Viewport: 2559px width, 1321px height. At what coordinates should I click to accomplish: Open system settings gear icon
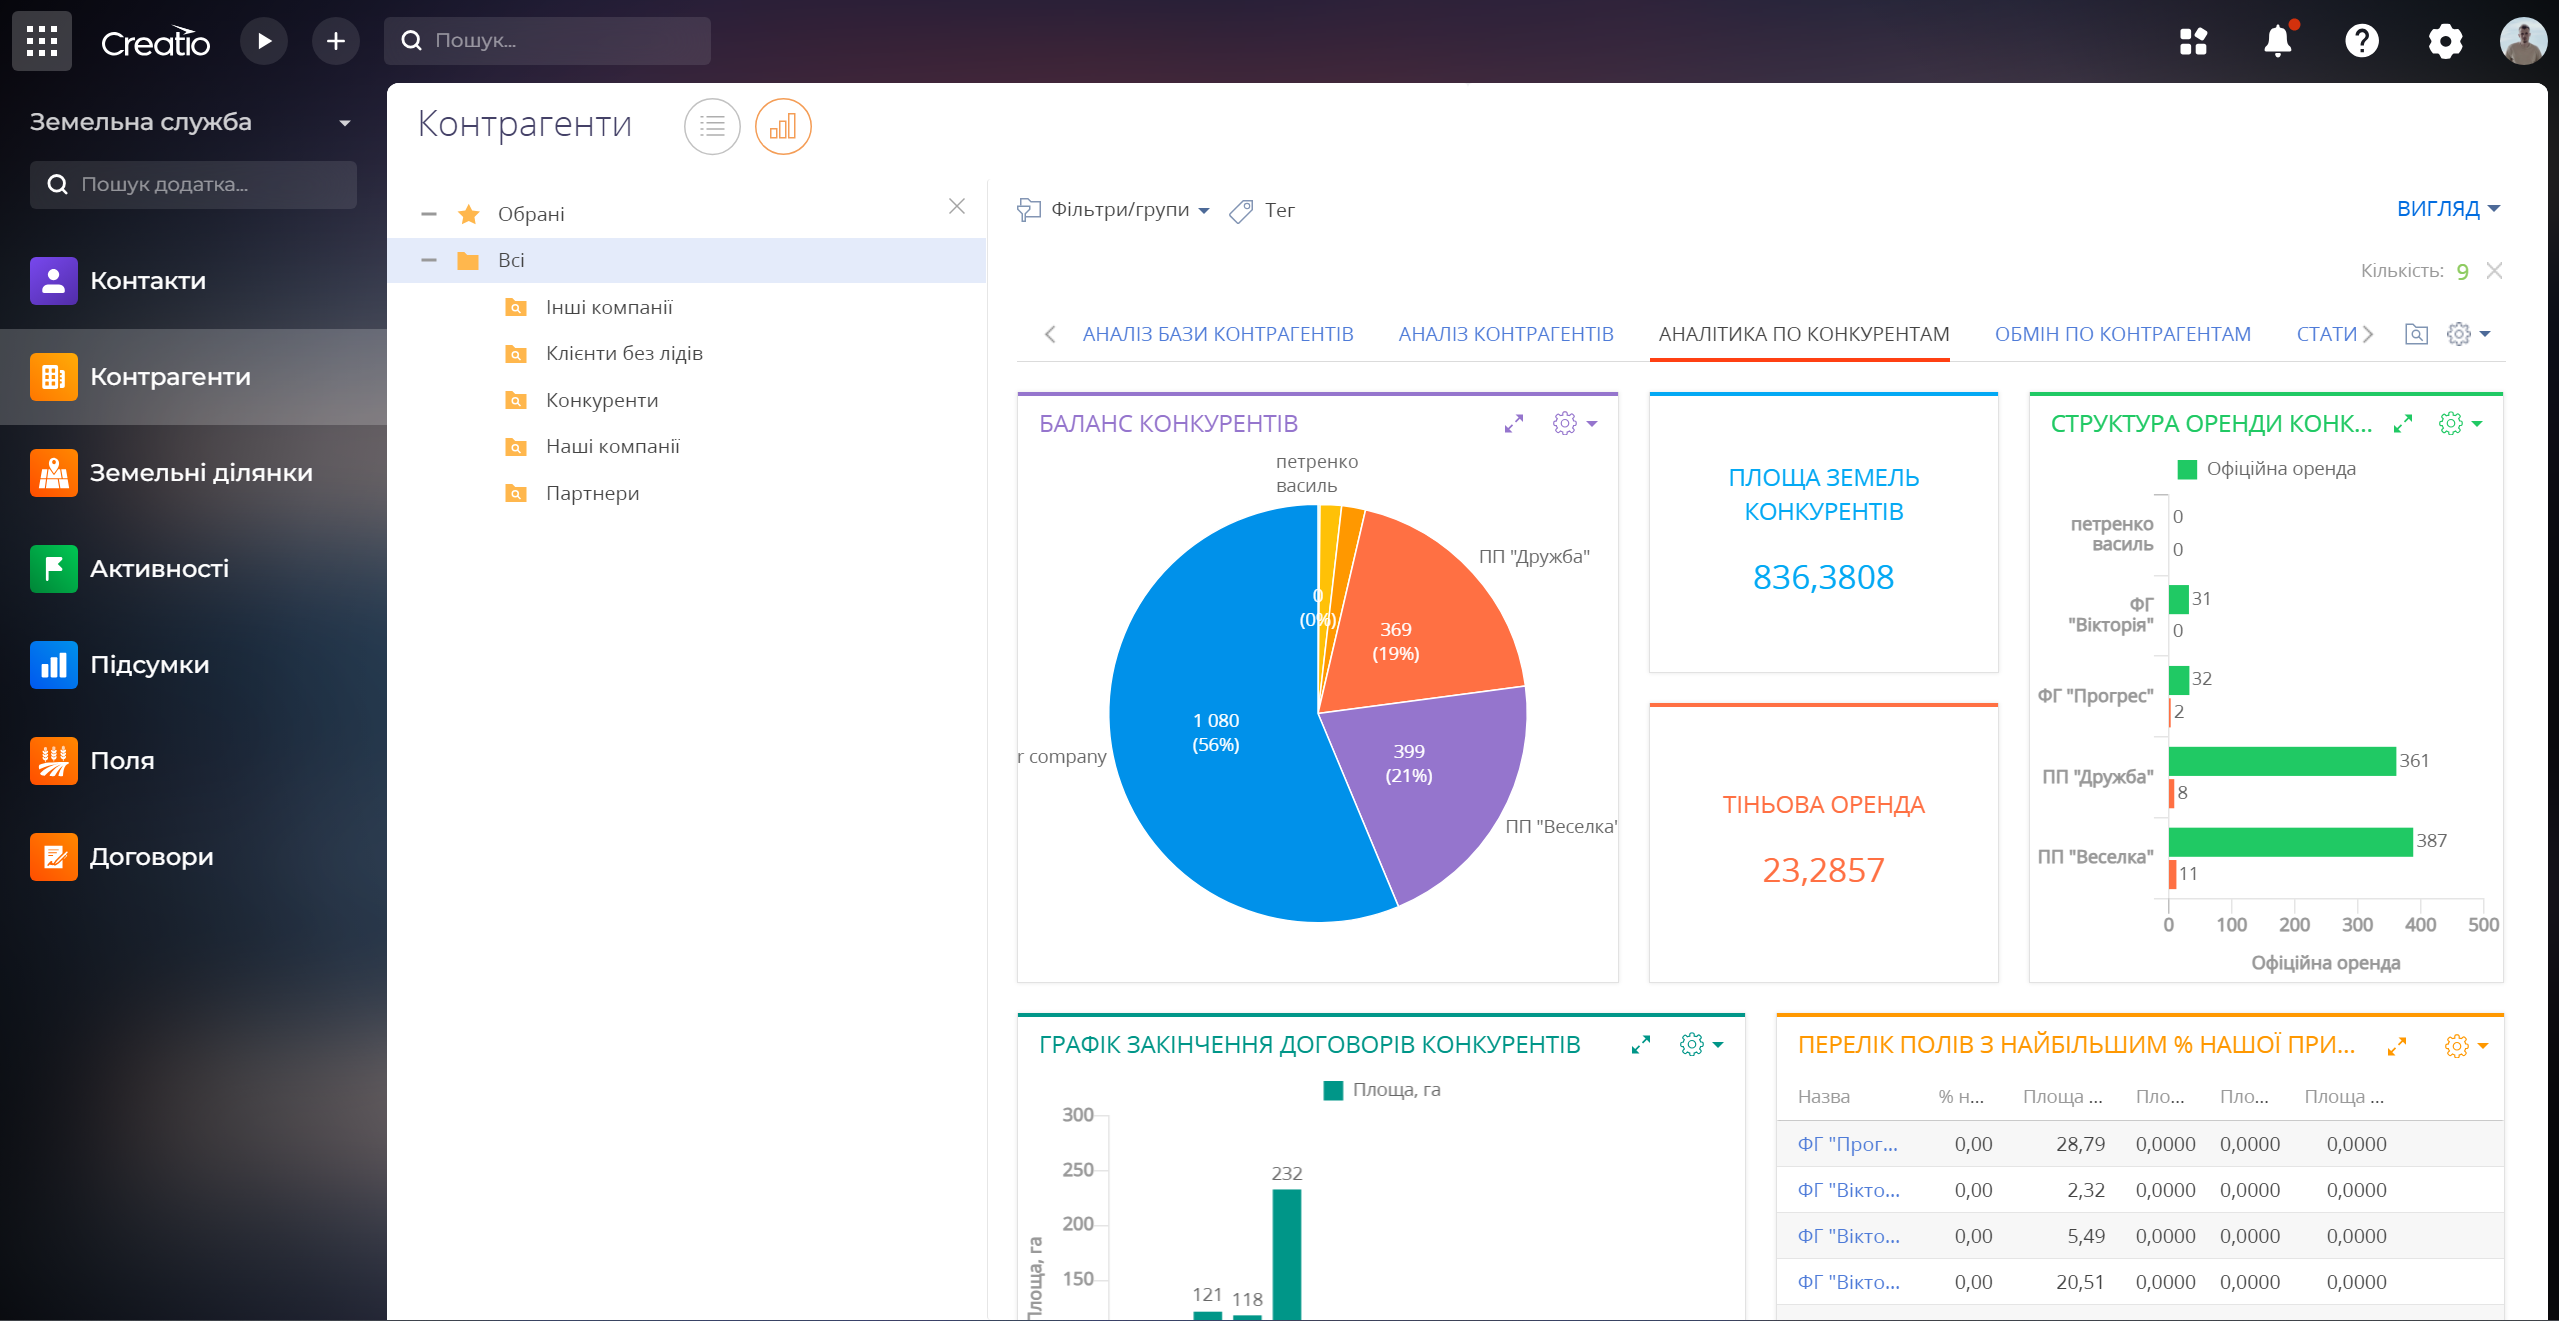click(2446, 41)
